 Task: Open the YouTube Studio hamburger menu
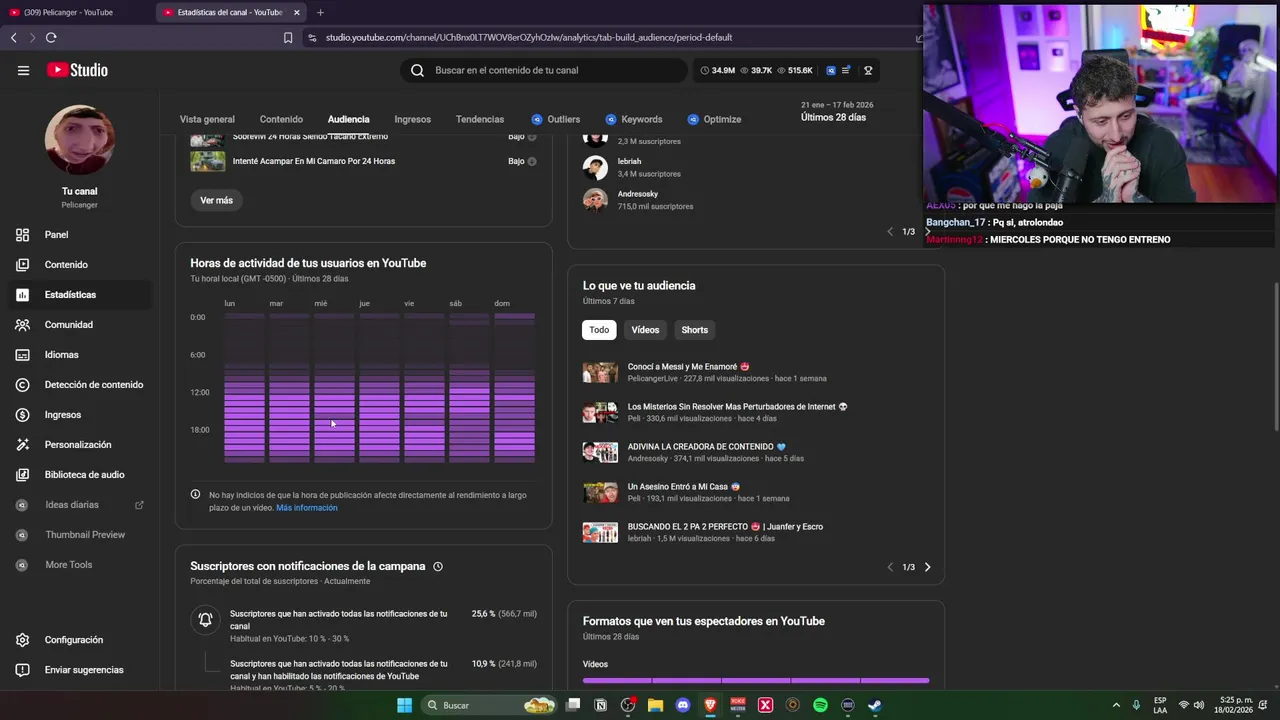tap(23, 70)
